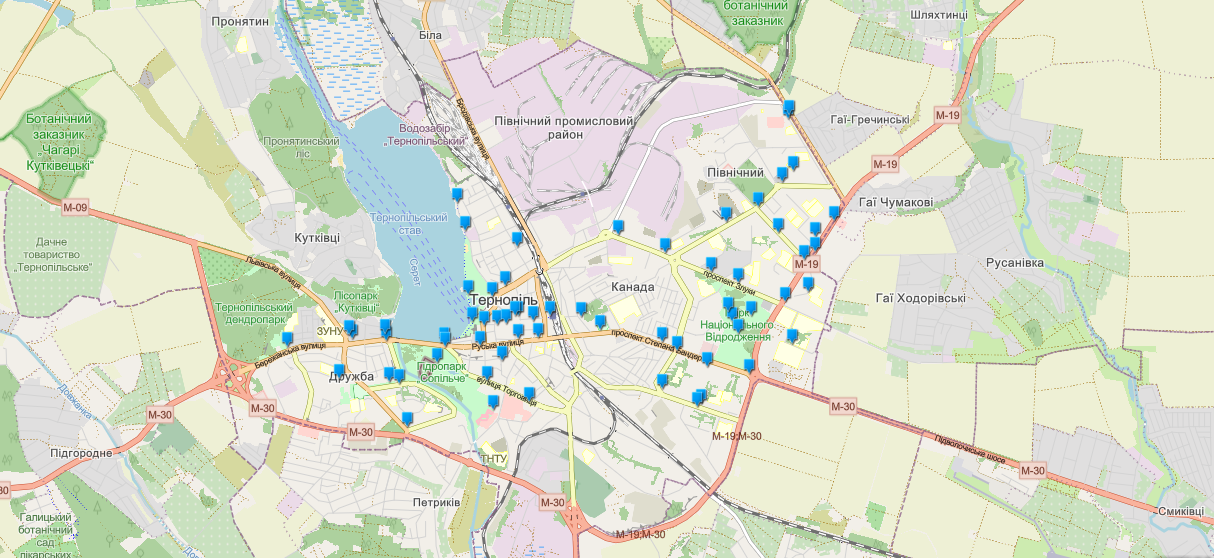Click the M-19 shield near Шляхтинці

coord(947,116)
